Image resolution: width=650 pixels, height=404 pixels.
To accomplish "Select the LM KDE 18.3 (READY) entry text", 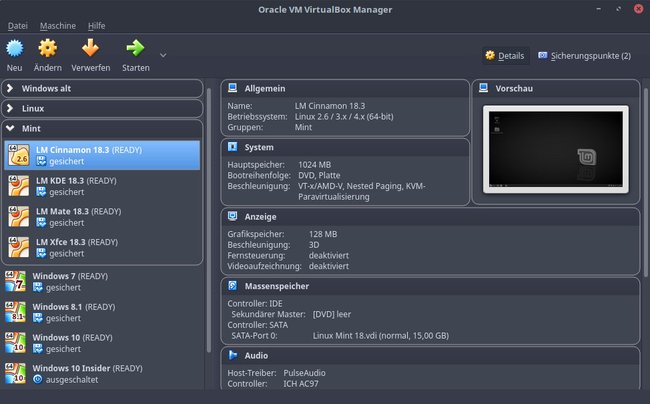I will pos(76,181).
